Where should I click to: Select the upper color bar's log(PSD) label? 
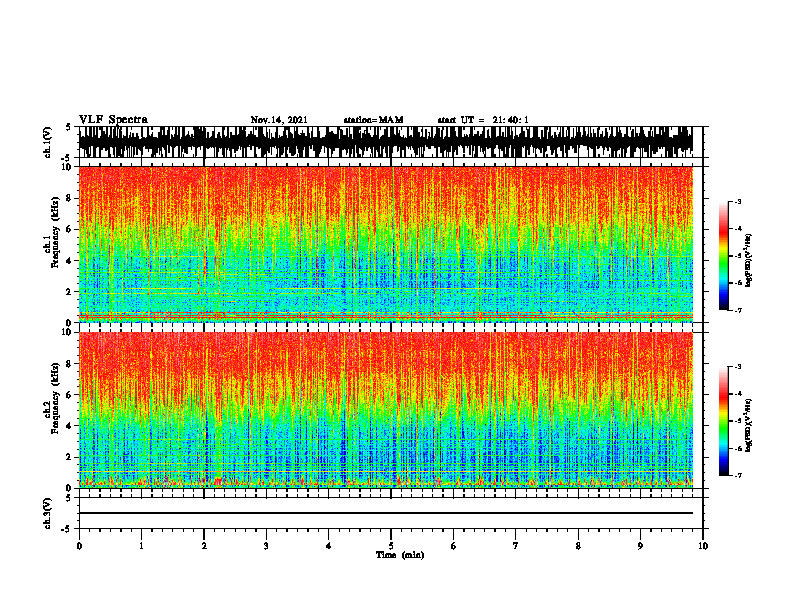[748, 261]
